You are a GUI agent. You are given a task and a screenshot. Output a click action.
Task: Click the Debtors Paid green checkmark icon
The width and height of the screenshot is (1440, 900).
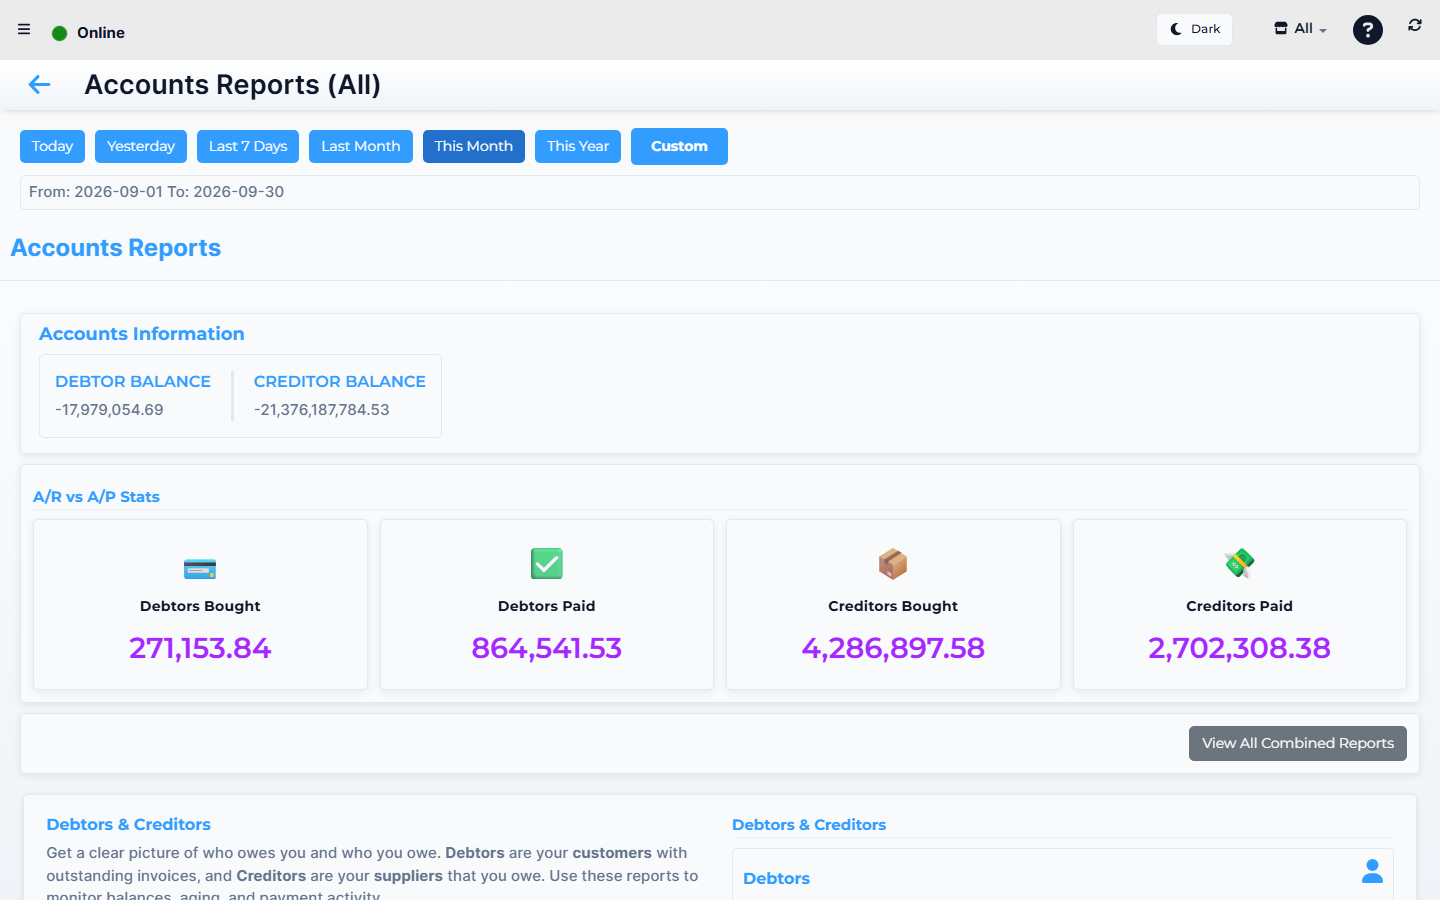click(x=547, y=564)
